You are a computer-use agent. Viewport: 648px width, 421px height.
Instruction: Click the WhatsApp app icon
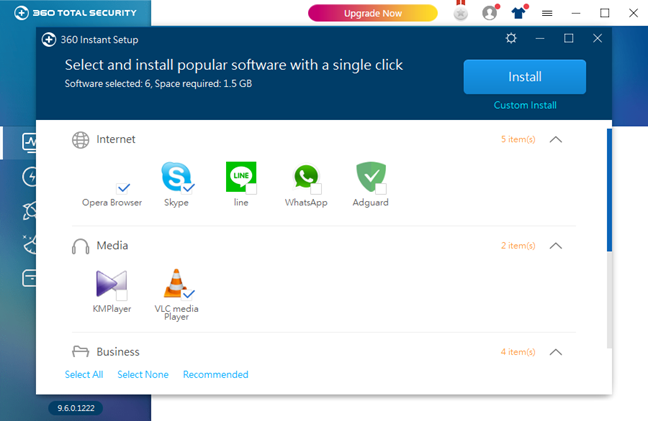(x=306, y=177)
